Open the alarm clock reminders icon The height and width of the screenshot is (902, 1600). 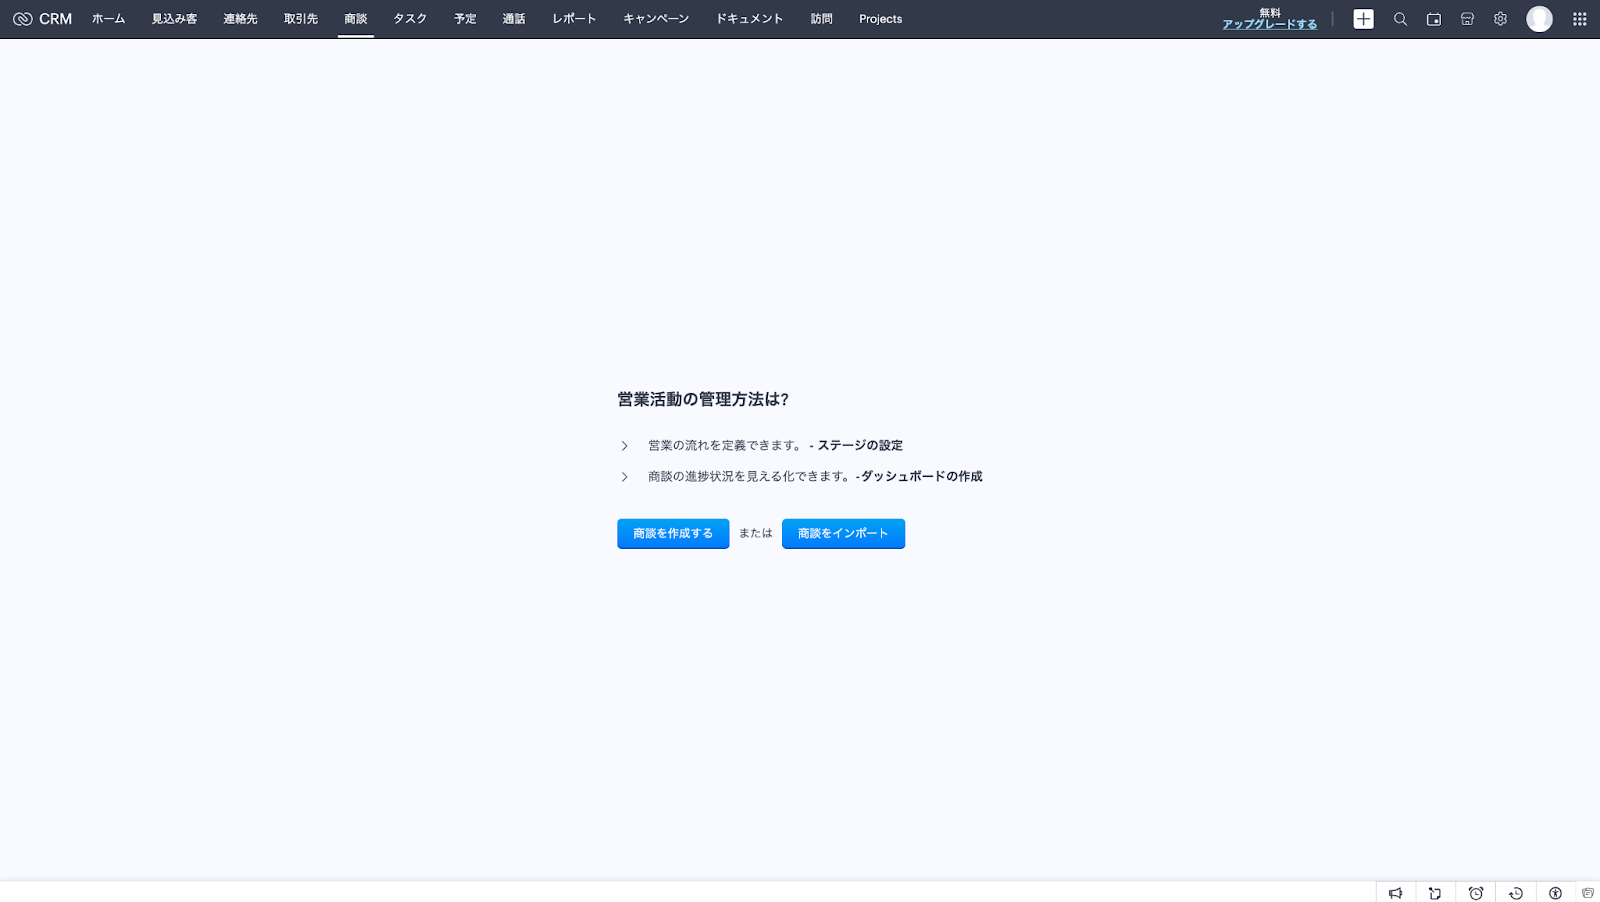[x=1476, y=893]
